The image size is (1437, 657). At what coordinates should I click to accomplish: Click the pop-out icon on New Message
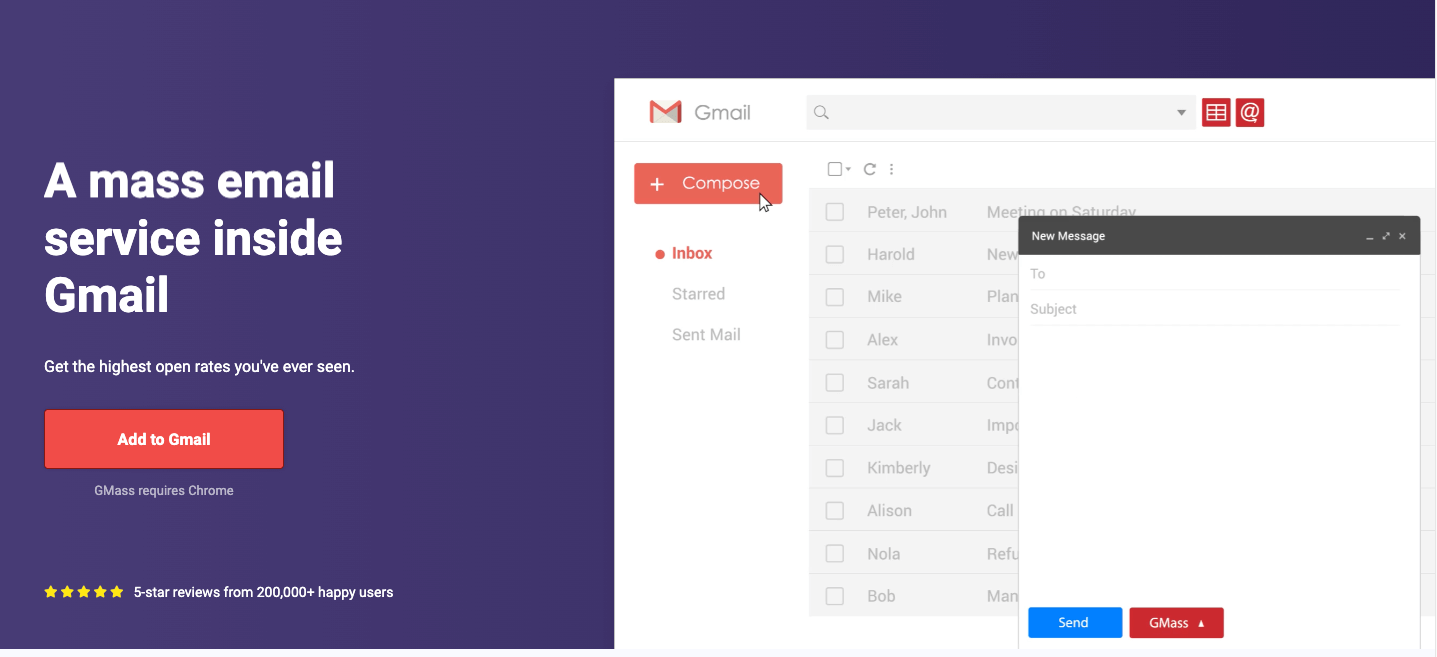click(x=1386, y=235)
